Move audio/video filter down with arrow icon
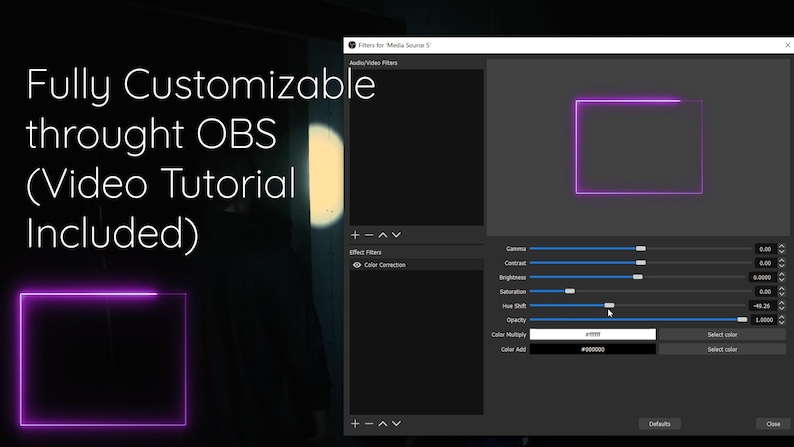The width and height of the screenshot is (794, 447). click(396, 235)
